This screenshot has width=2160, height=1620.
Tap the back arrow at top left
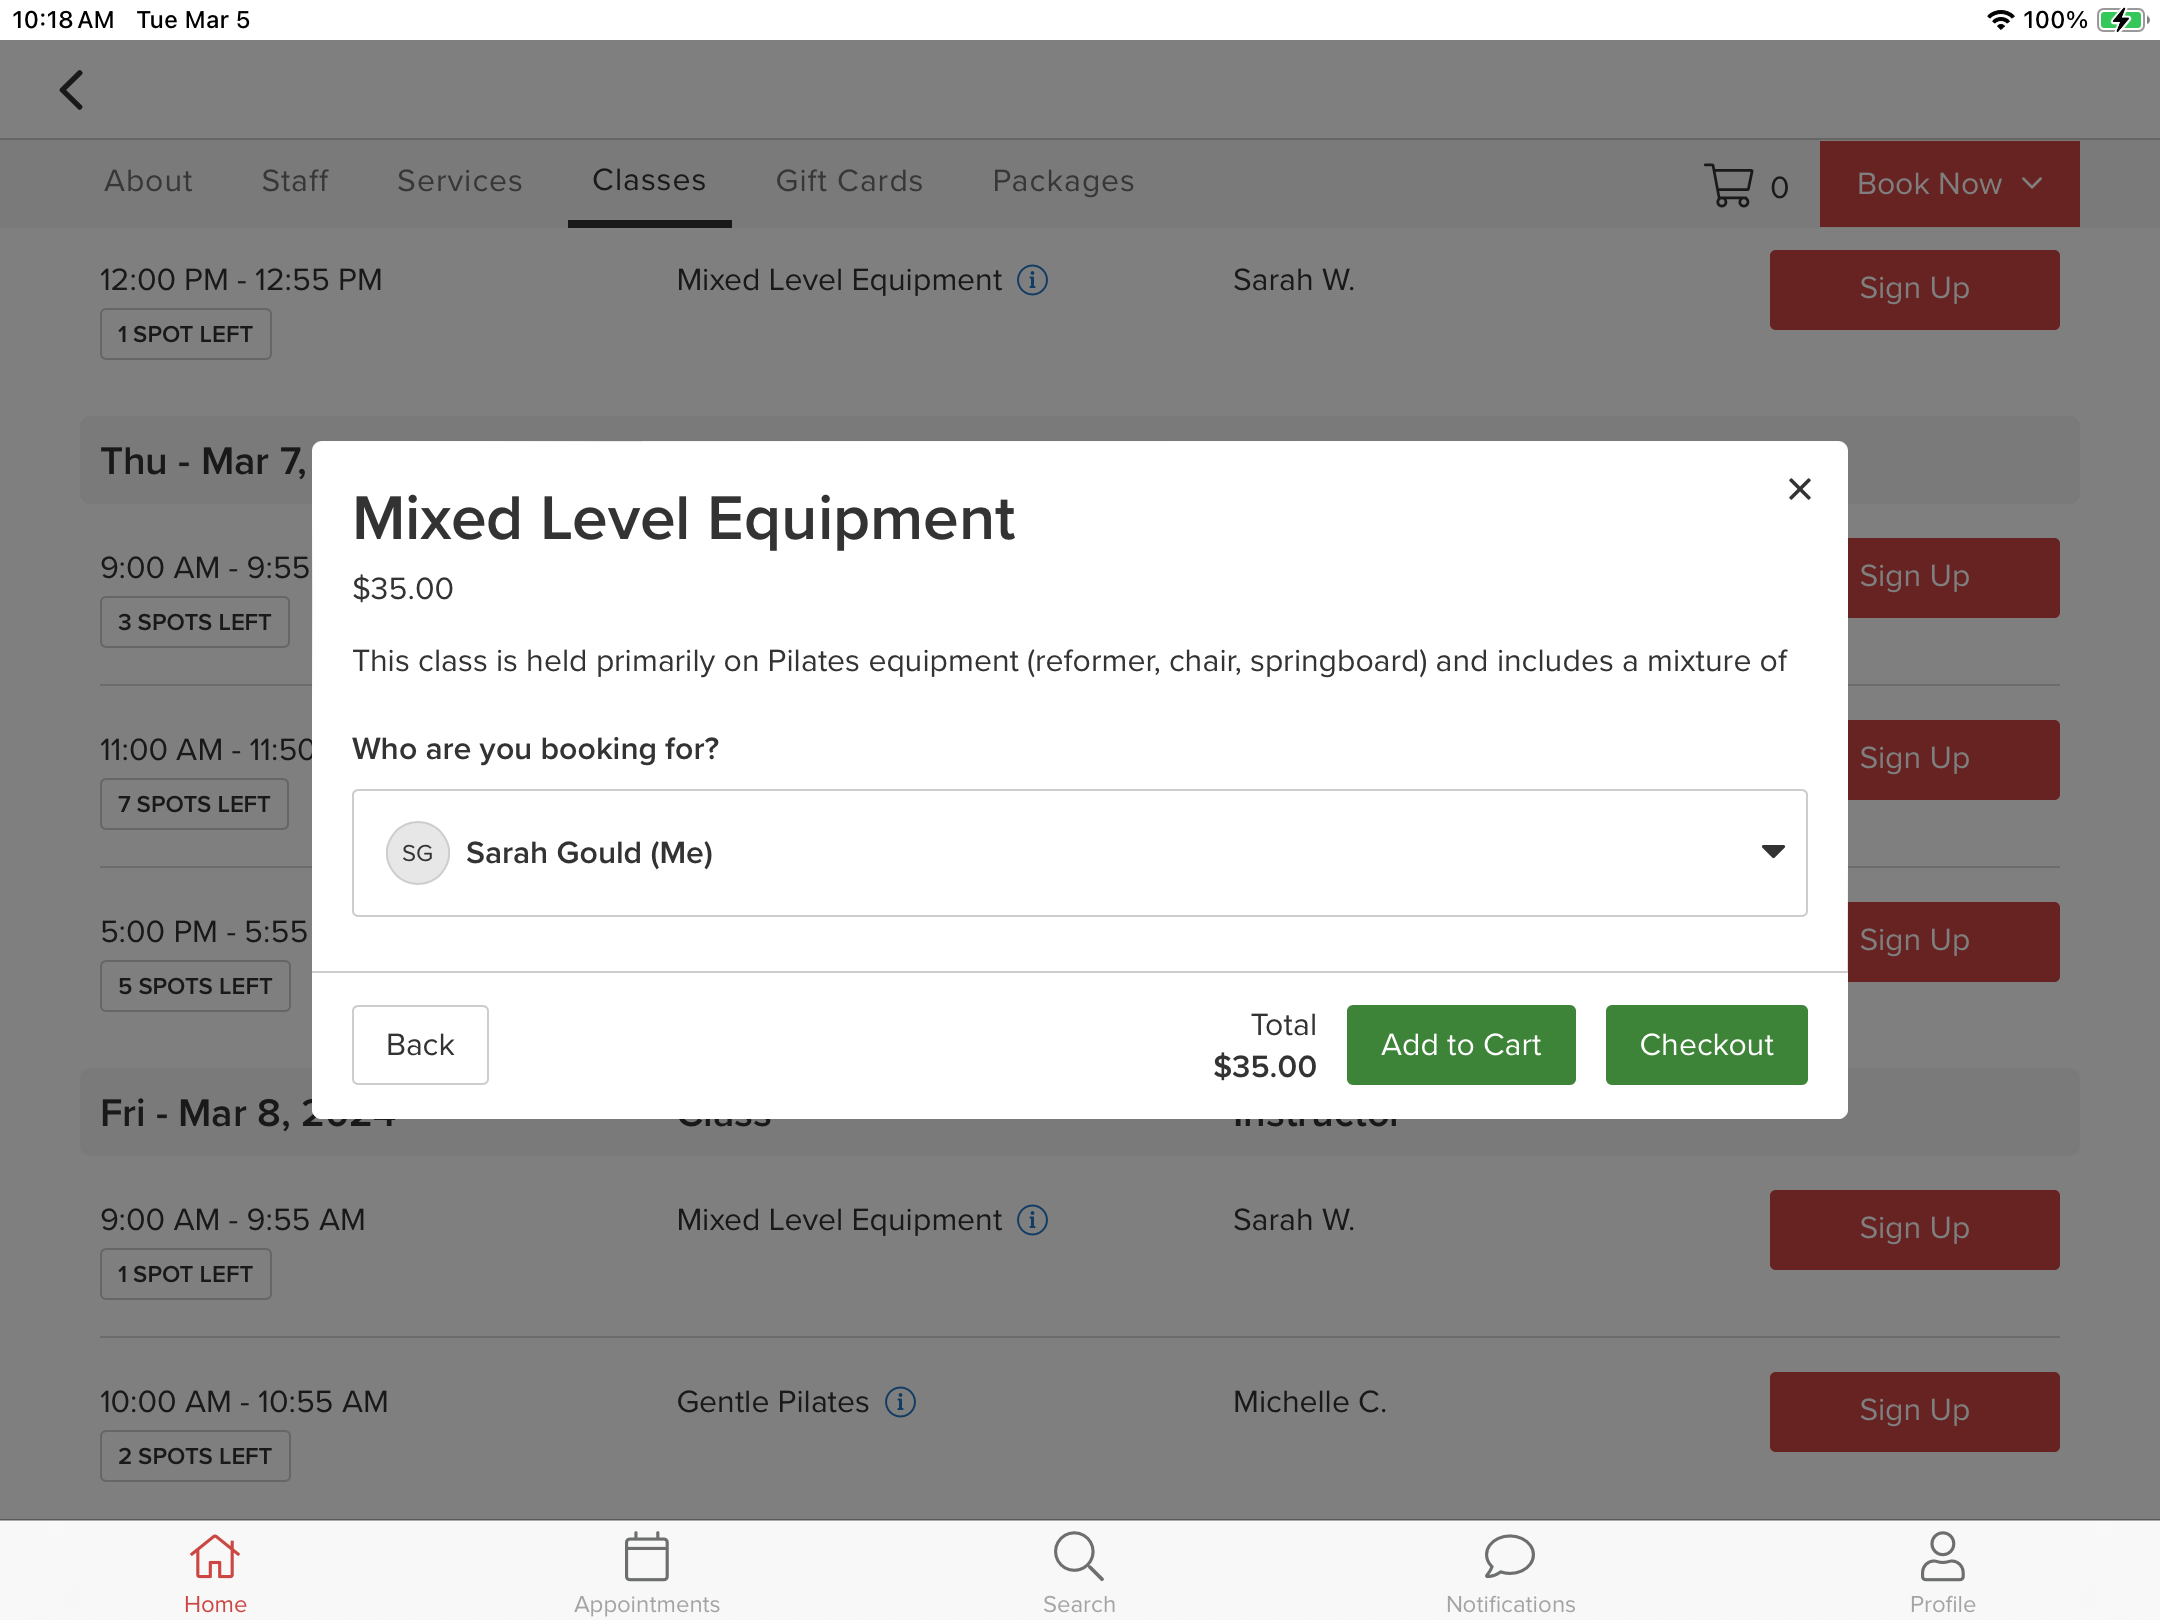[72, 90]
